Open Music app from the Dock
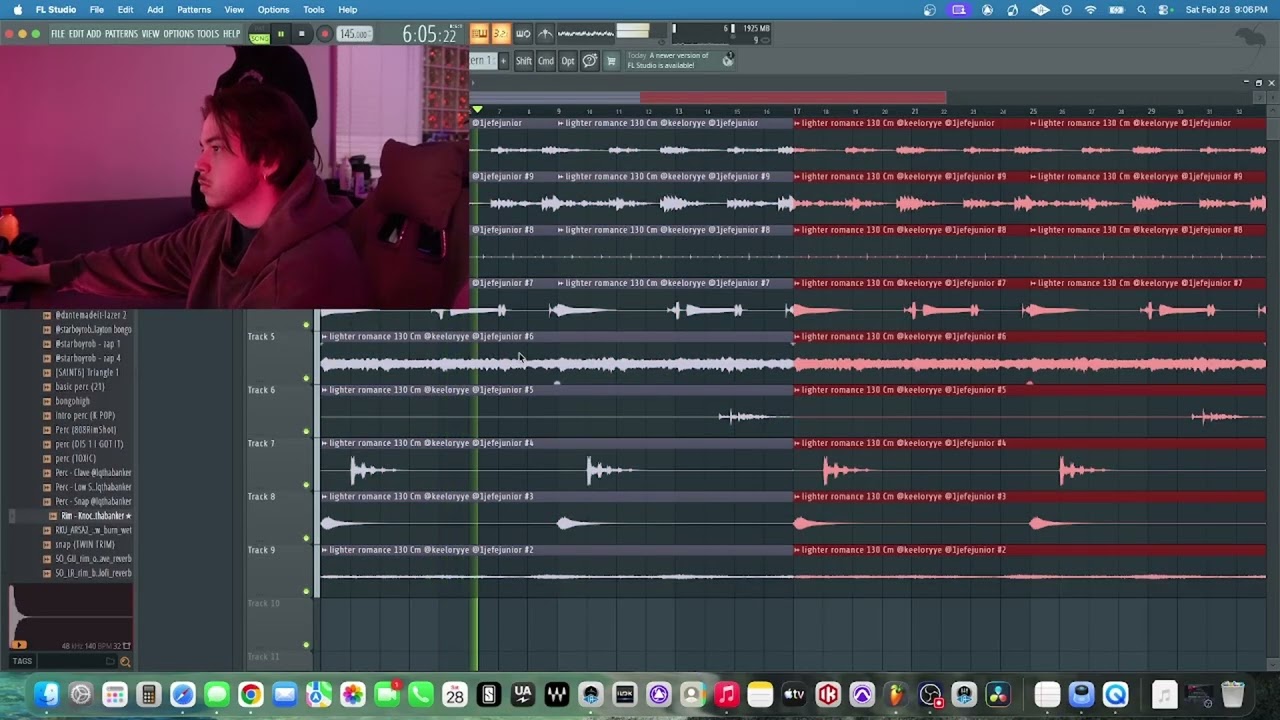1280x720 pixels. tap(726, 695)
